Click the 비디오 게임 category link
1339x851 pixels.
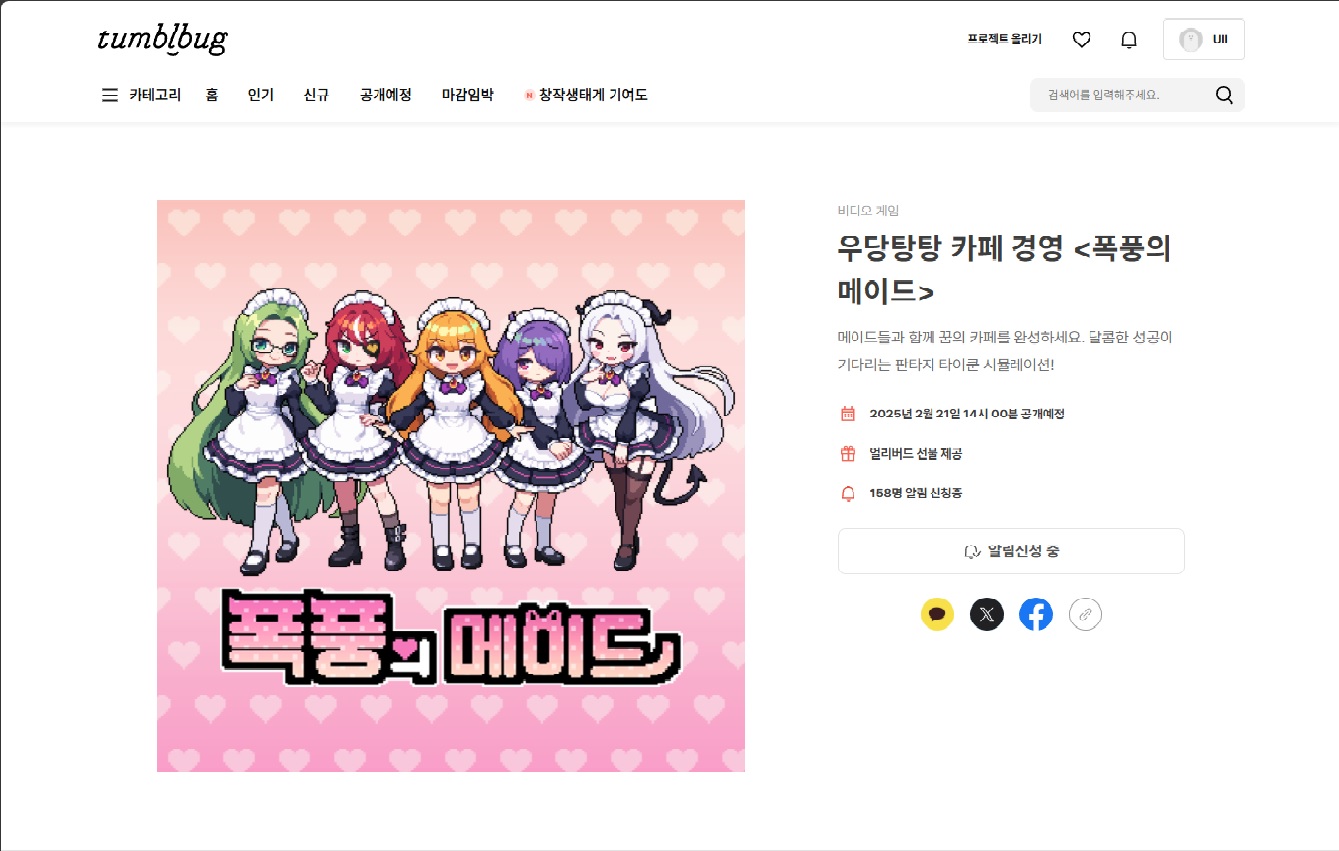click(x=868, y=210)
